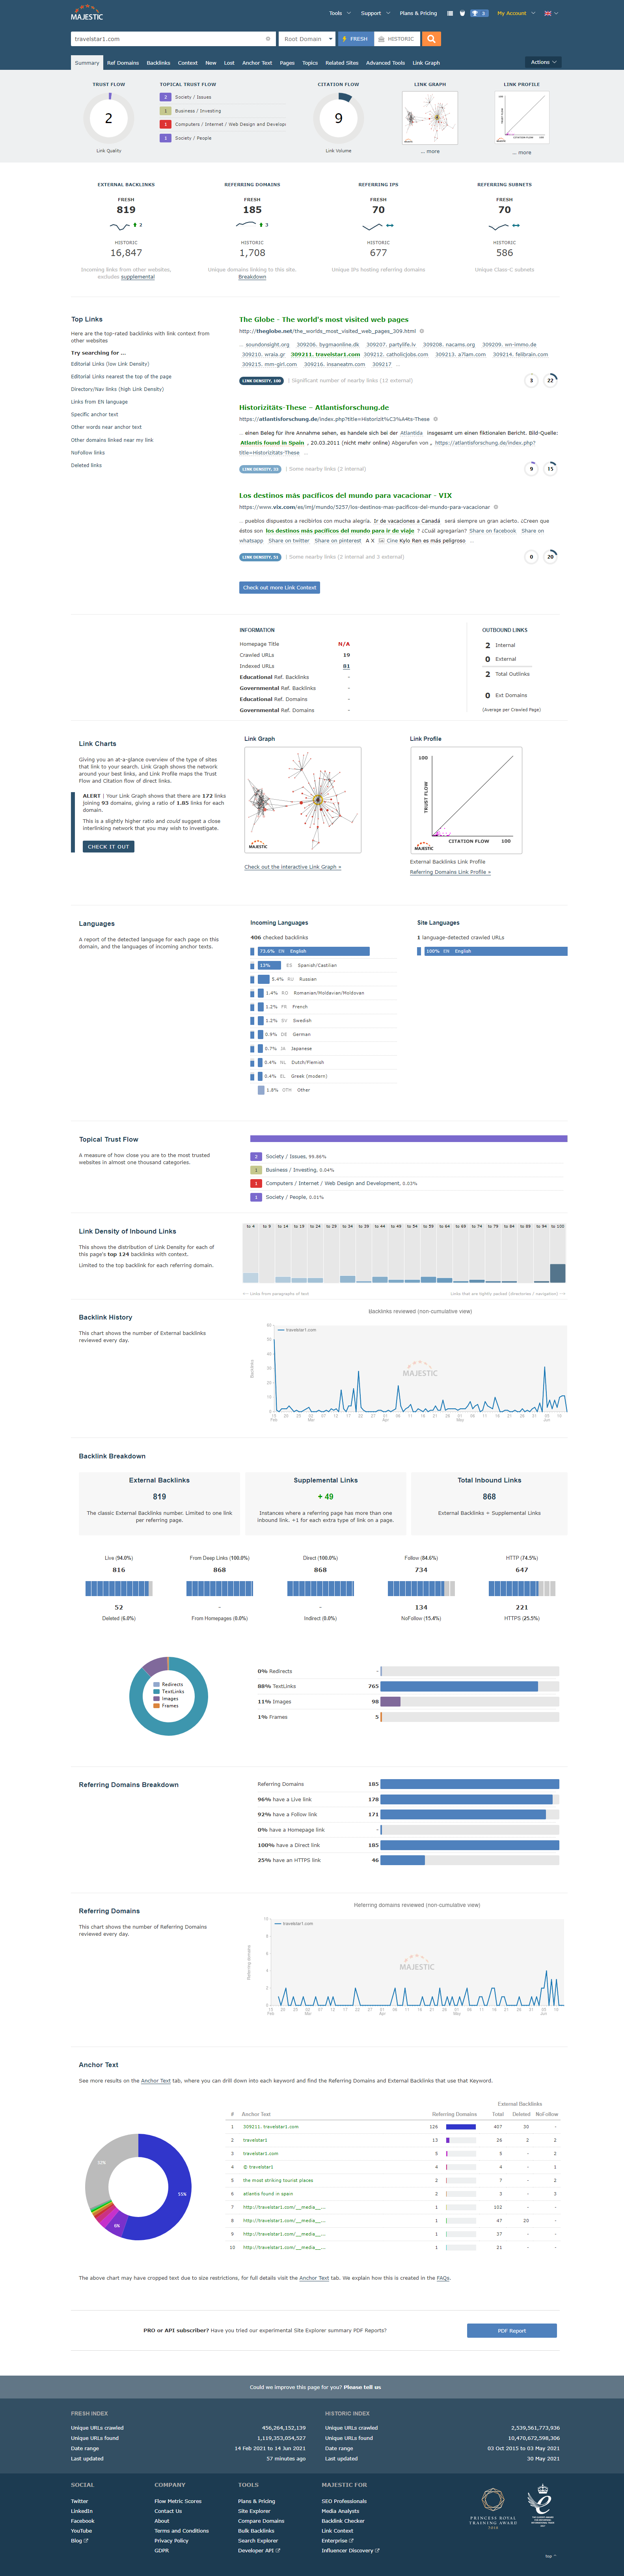This screenshot has width=624, height=2576.
Task: Open the Link Profile thumbnail in the summary header
Action: coord(522,118)
